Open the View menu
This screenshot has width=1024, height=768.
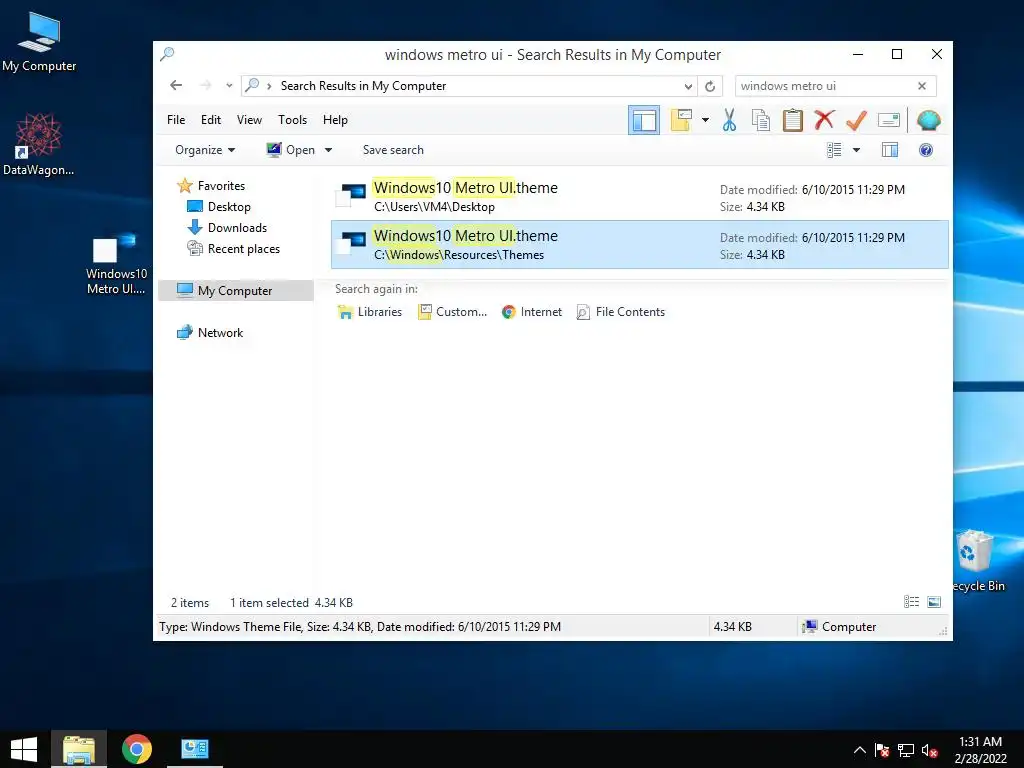click(249, 120)
